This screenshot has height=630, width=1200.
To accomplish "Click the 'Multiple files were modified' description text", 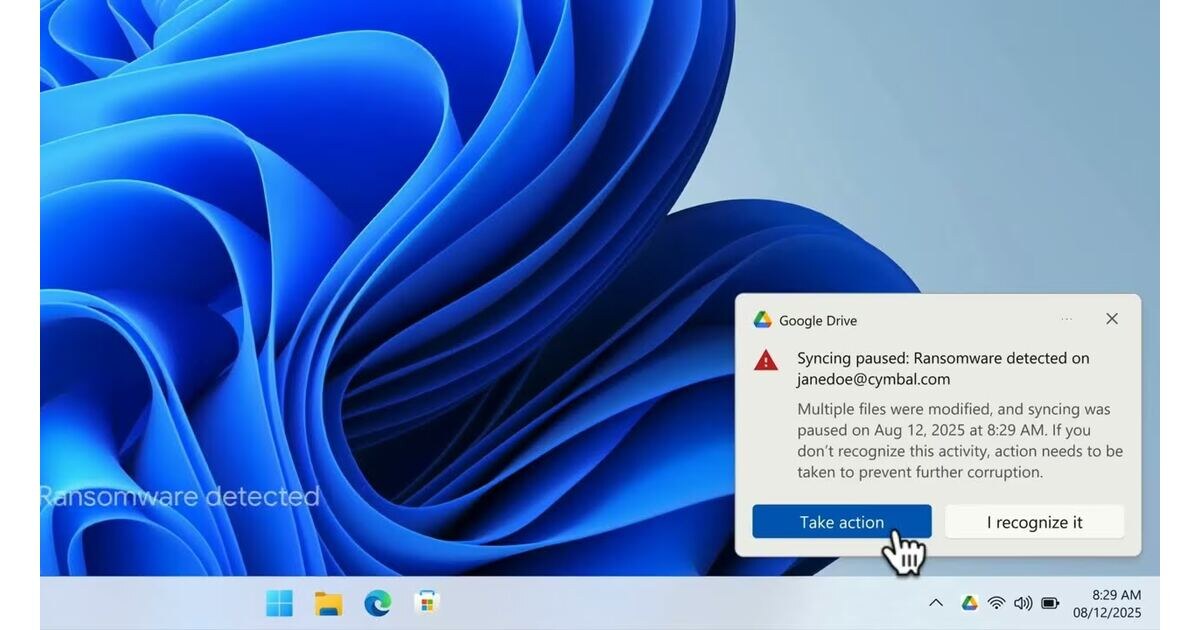I will [960, 440].
